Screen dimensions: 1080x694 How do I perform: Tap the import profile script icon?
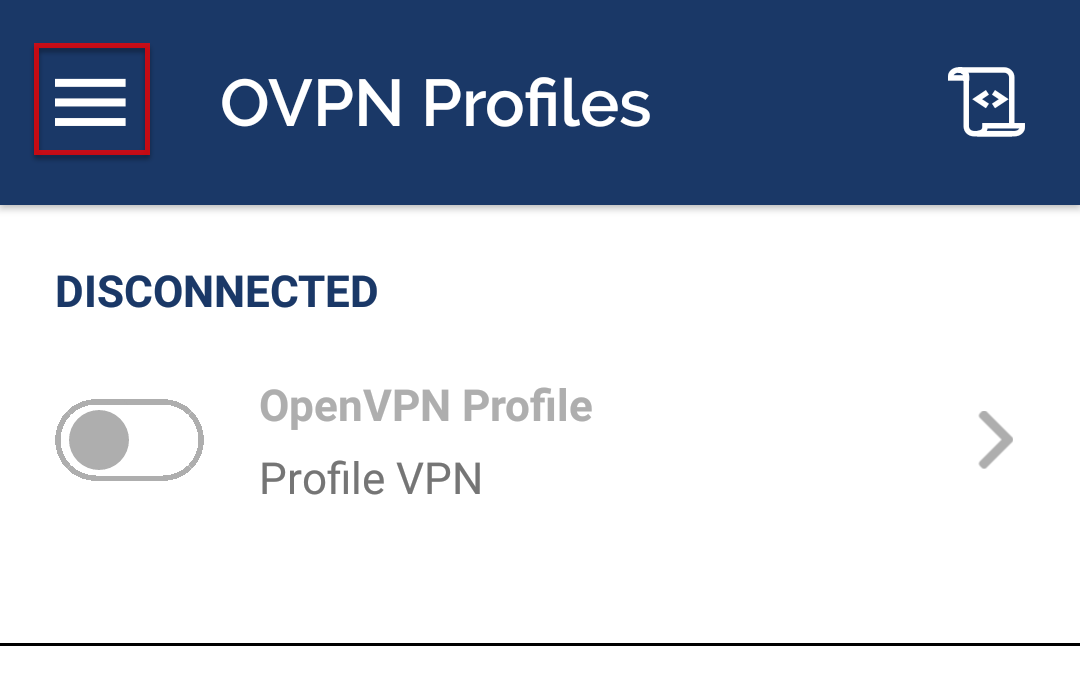coord(986,101)
